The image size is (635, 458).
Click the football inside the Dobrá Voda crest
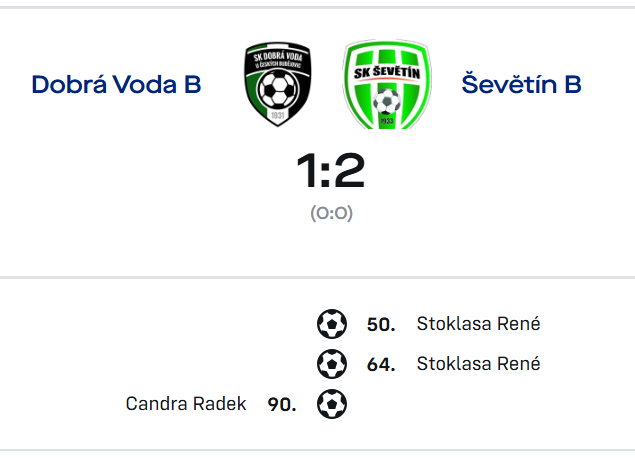[278, 89]
